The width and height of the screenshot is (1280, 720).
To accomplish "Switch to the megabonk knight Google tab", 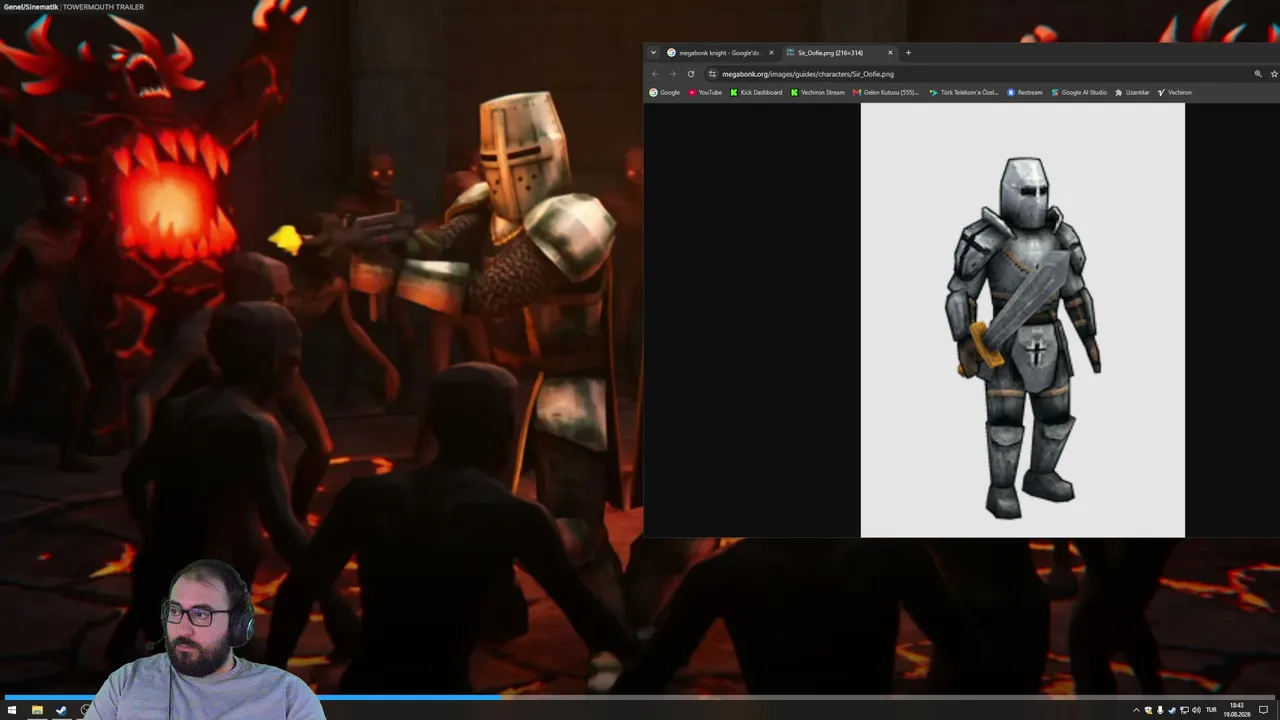I will pos(720,53).
